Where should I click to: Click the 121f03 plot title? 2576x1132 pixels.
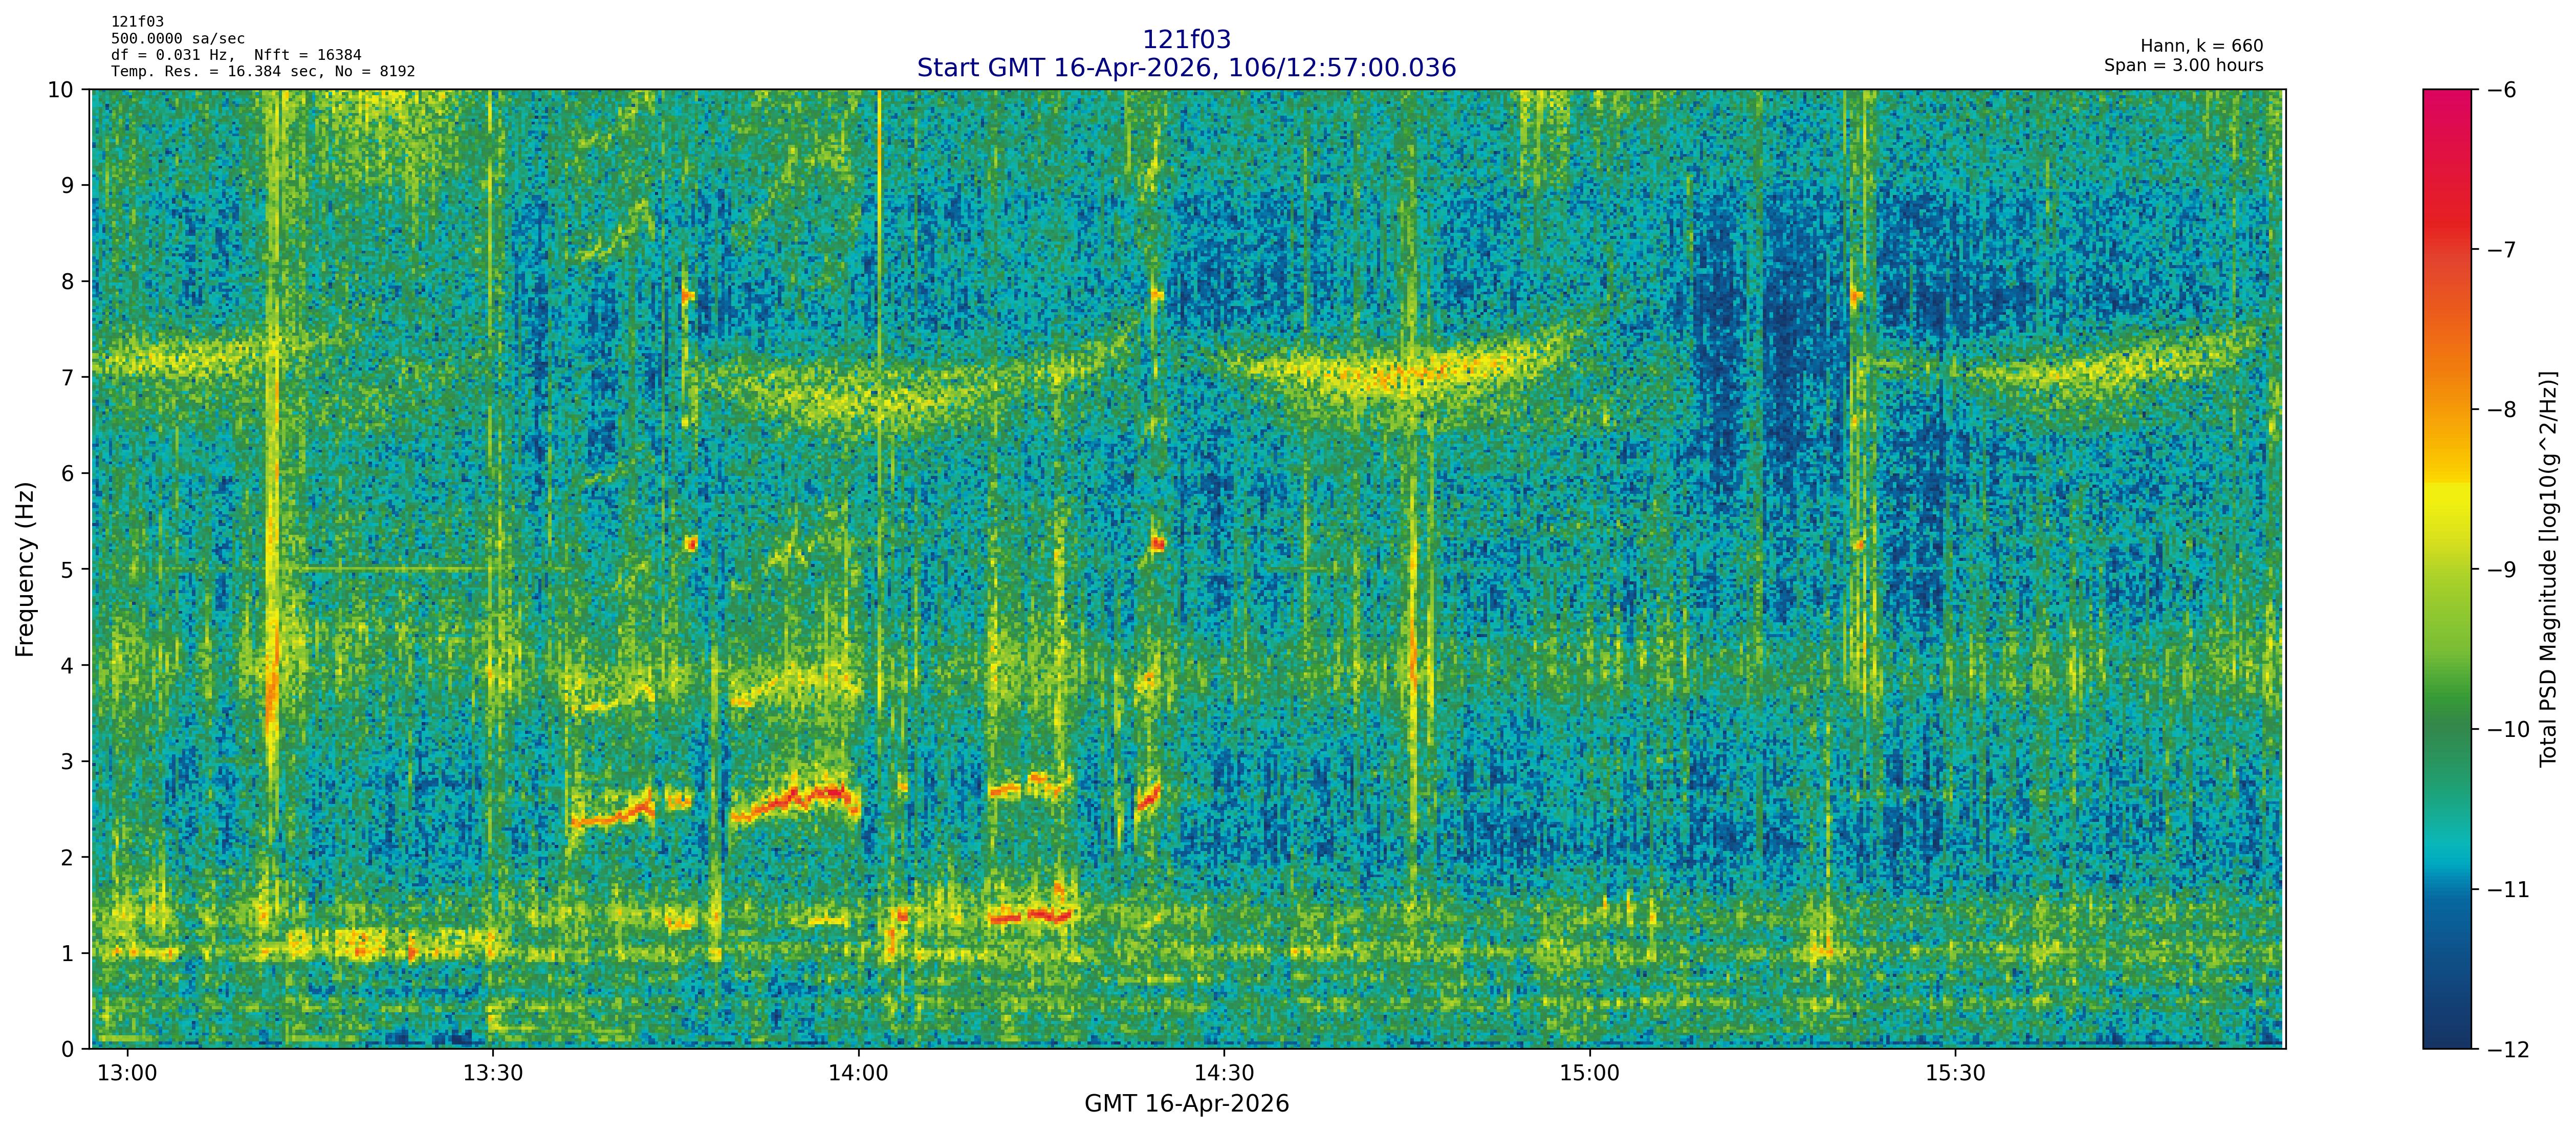pyautogui.click(x=1186, y=40)
